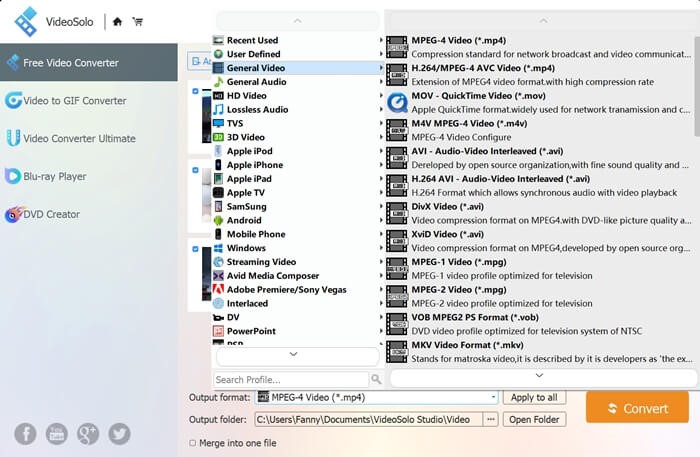This screenshot has width=700, height=457.
Task: Click the Windows logo icon
Action: [x=218, y=248]
